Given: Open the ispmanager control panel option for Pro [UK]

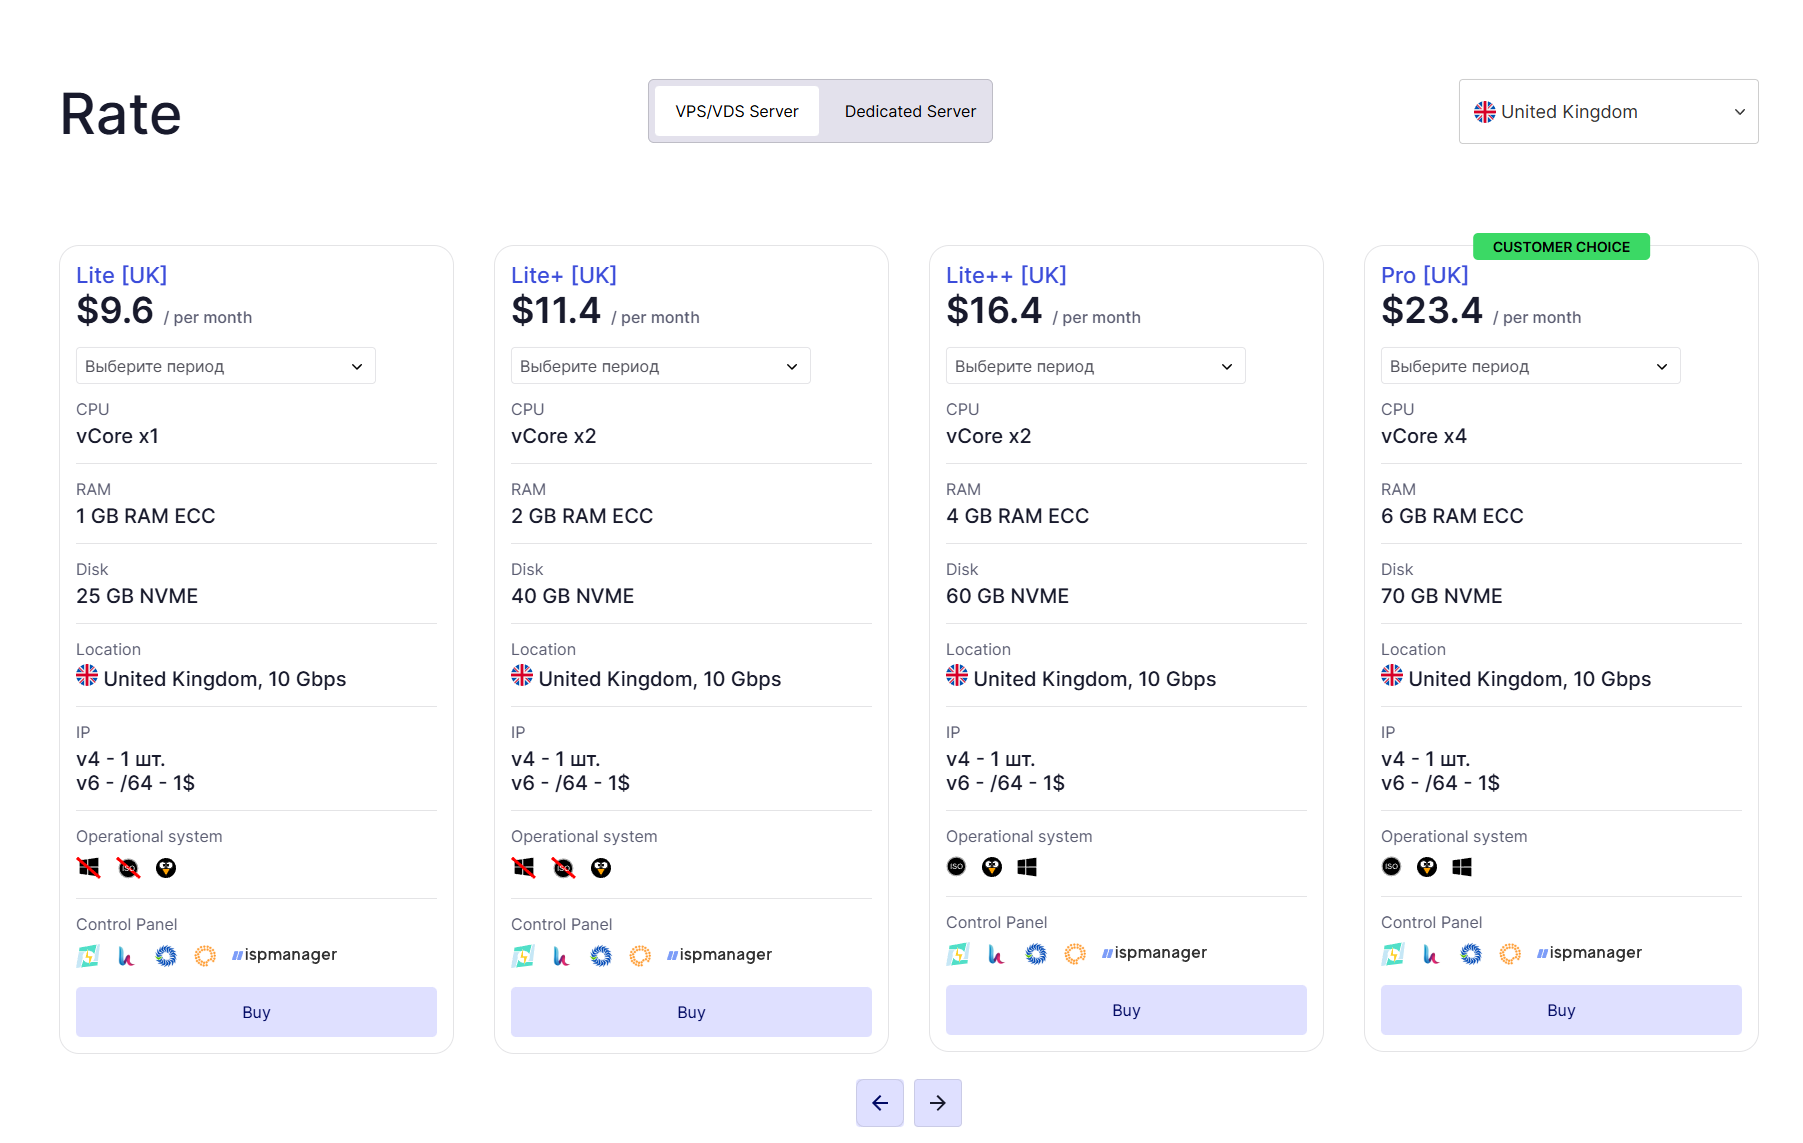Looking at the screenshot, I should [1589, 952].
